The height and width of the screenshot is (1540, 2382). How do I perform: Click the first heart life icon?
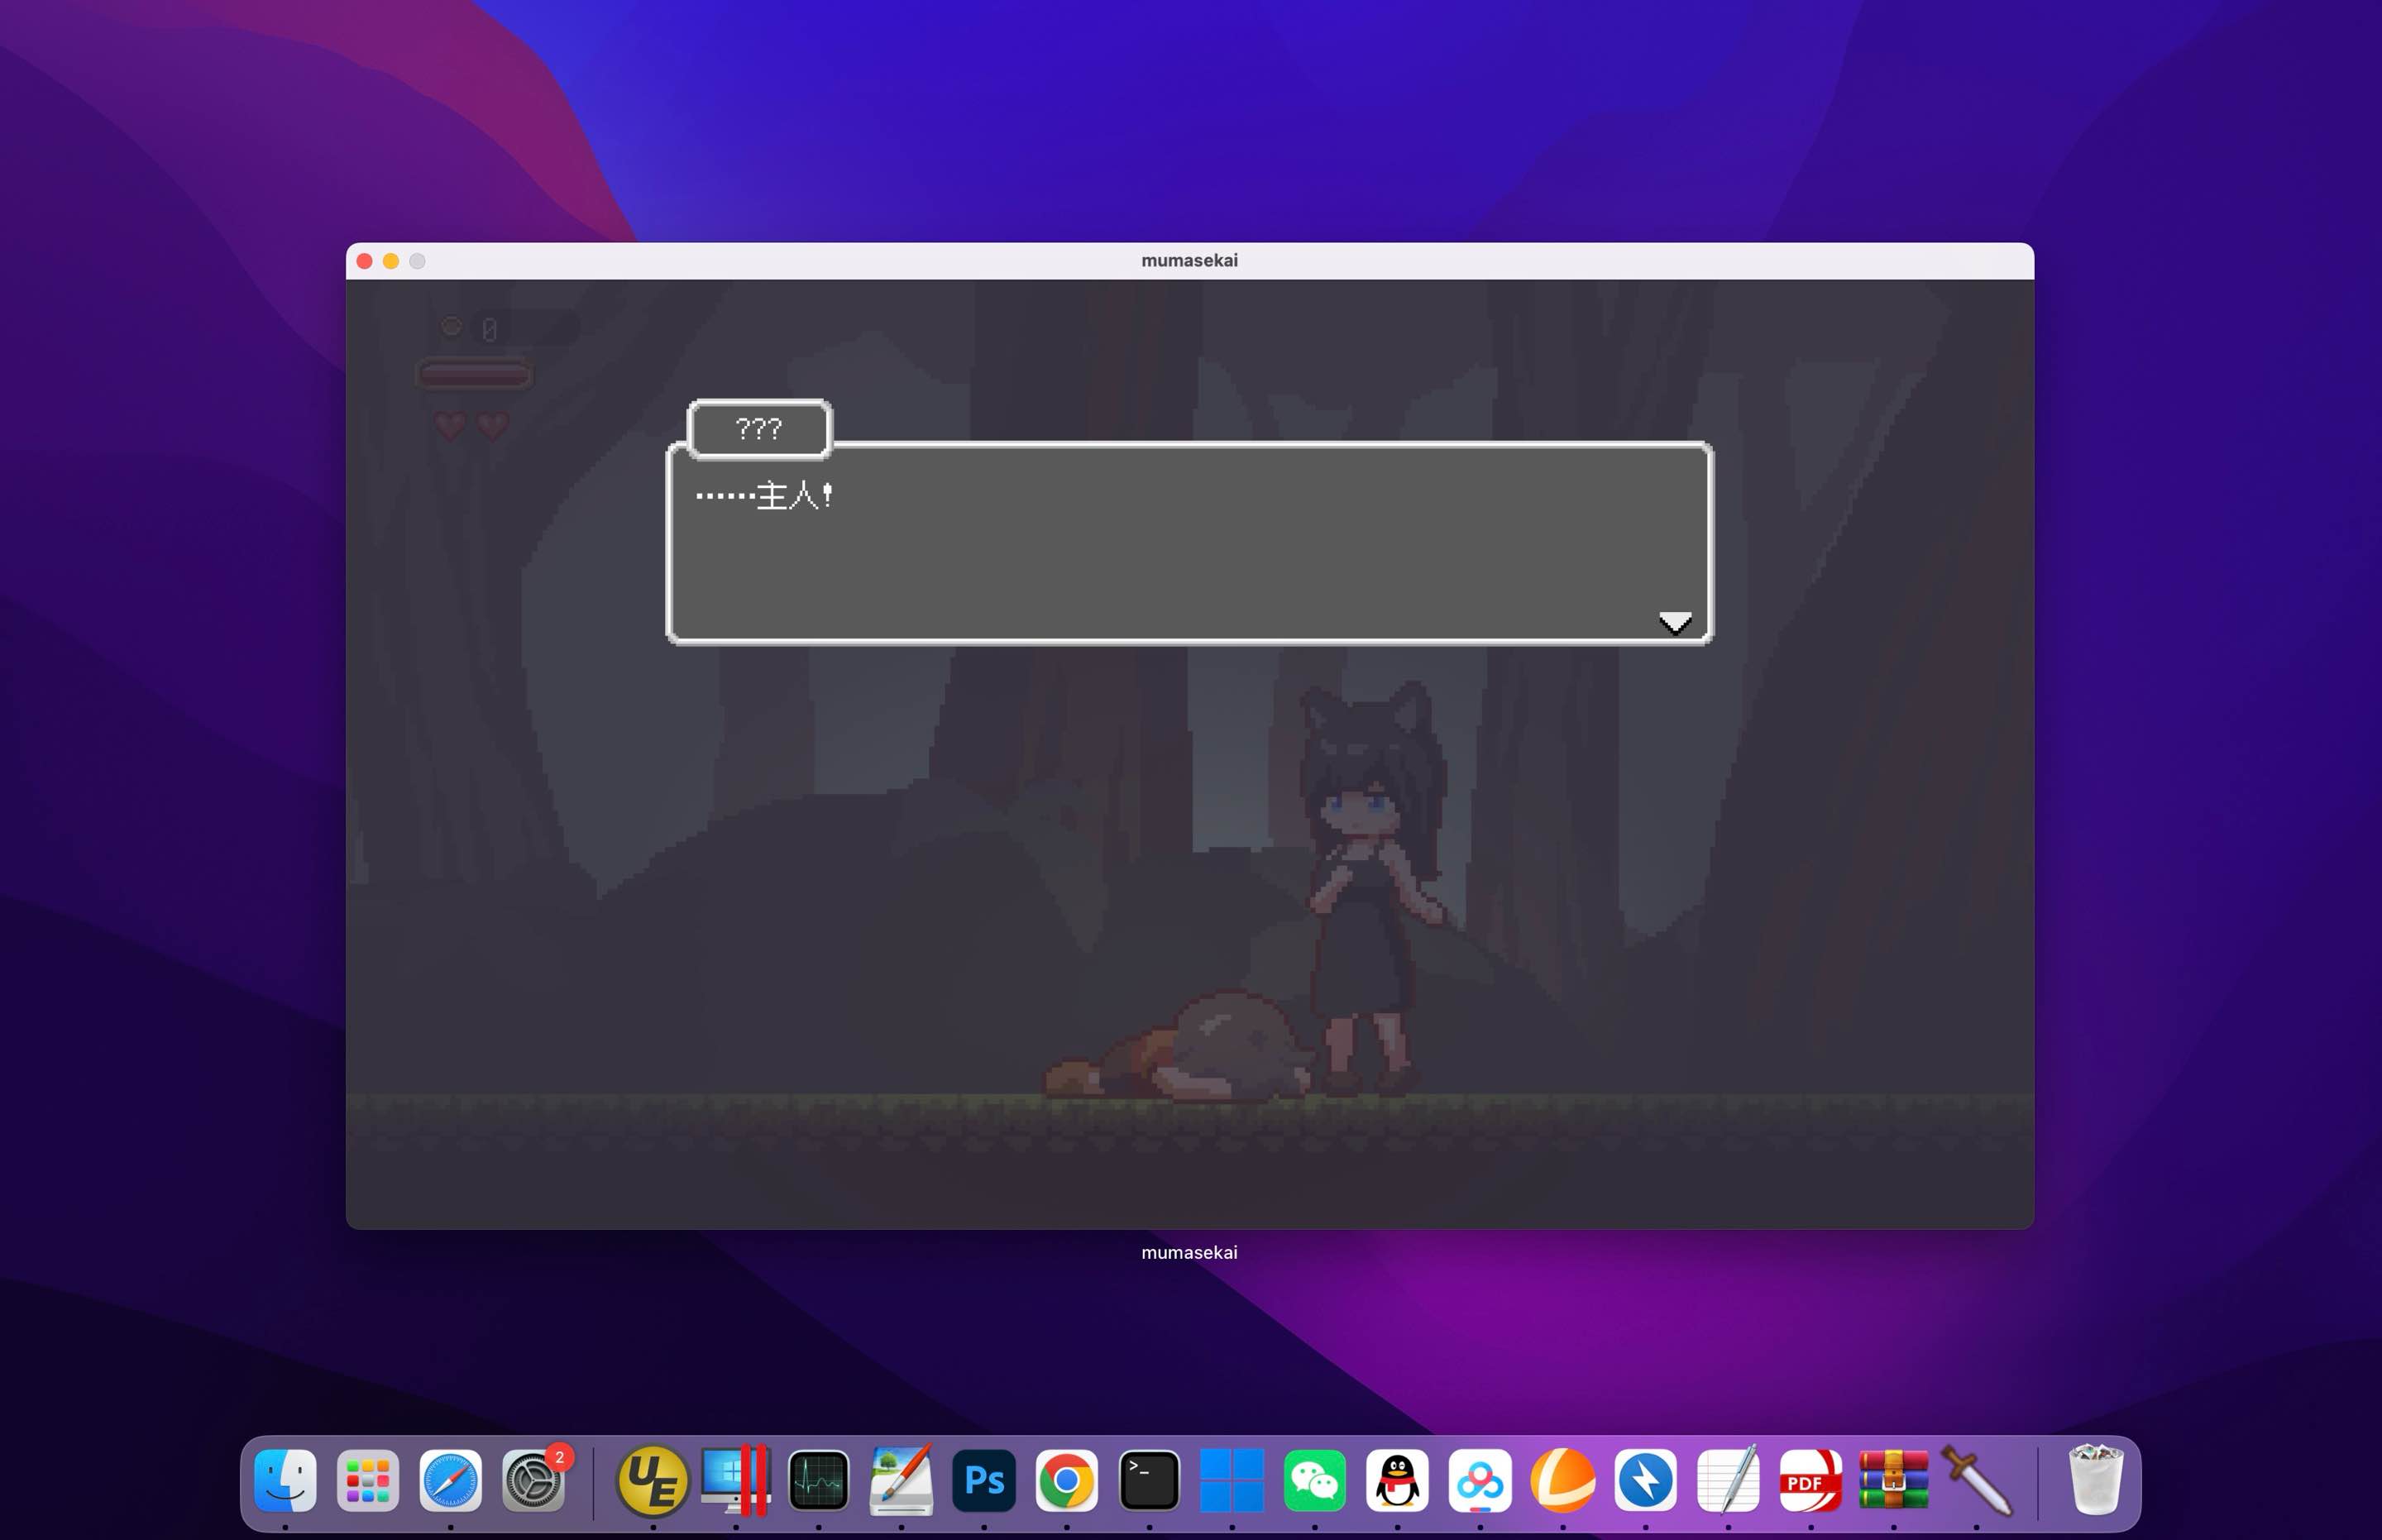tap(450, 425)
